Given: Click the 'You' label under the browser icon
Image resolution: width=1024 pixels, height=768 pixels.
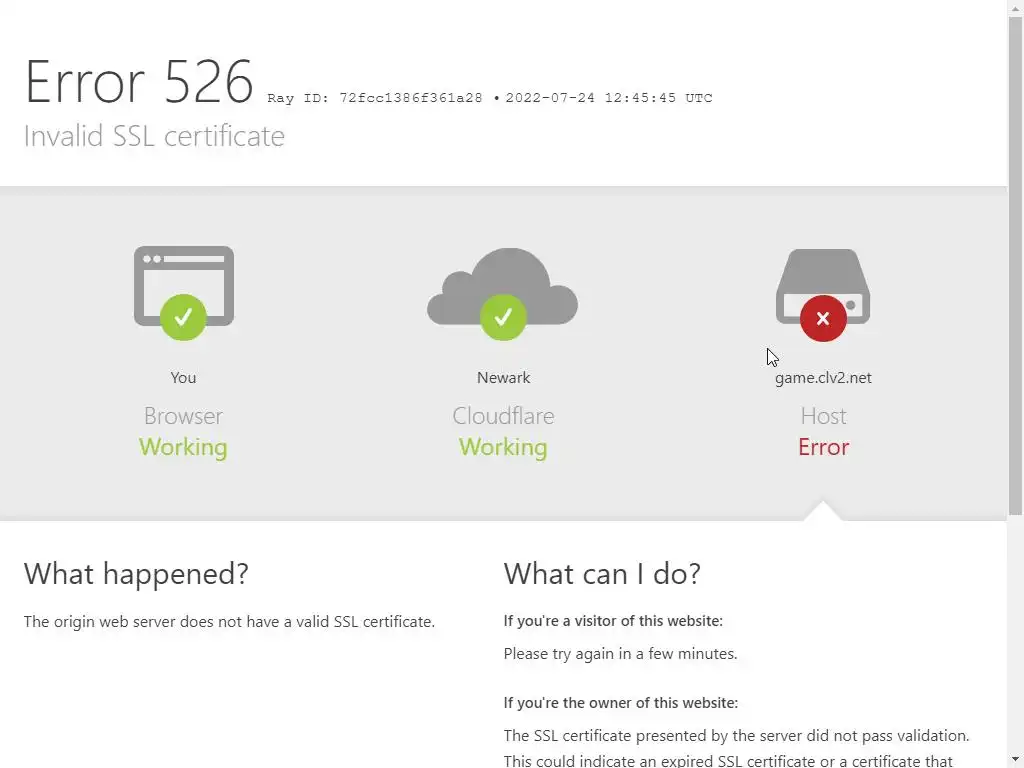Looking at the screenshot, I should pos(184,377).
